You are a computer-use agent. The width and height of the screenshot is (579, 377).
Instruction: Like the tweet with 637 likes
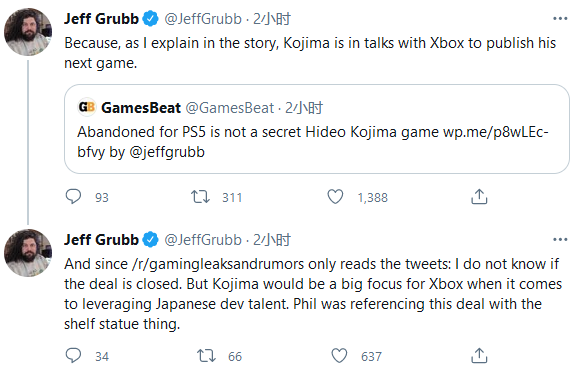point(339,356)
